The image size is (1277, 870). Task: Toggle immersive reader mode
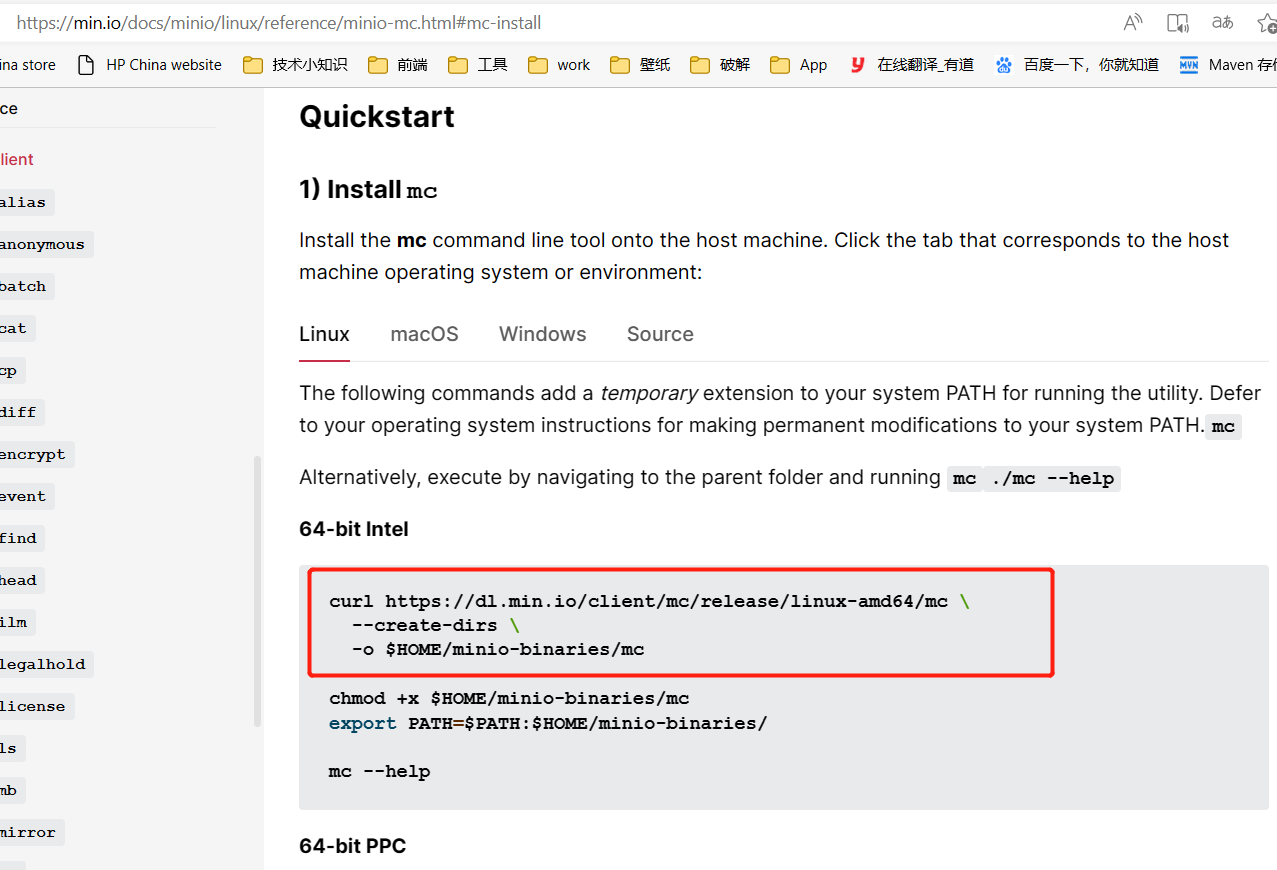point(1177,22)
